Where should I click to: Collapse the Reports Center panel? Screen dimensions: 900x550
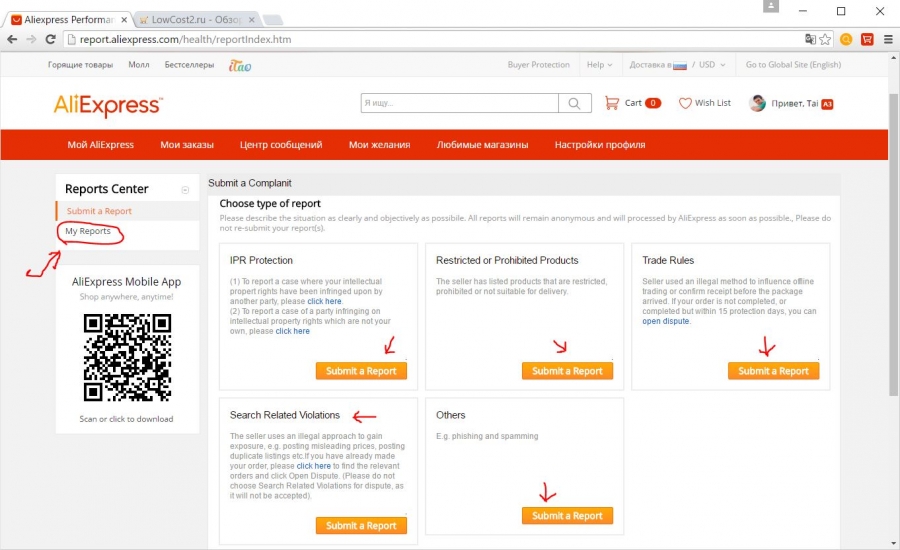tap(185, 190)
